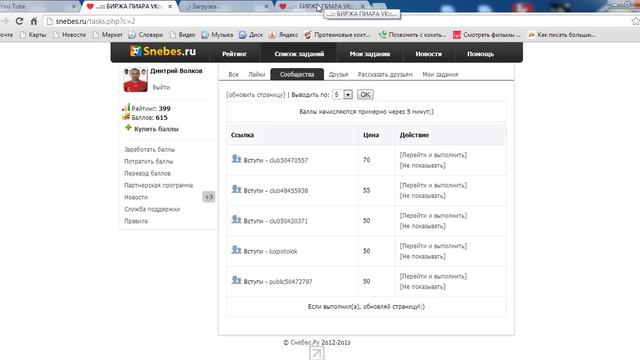Open Мои задания in top navigation

coord(370,54)
